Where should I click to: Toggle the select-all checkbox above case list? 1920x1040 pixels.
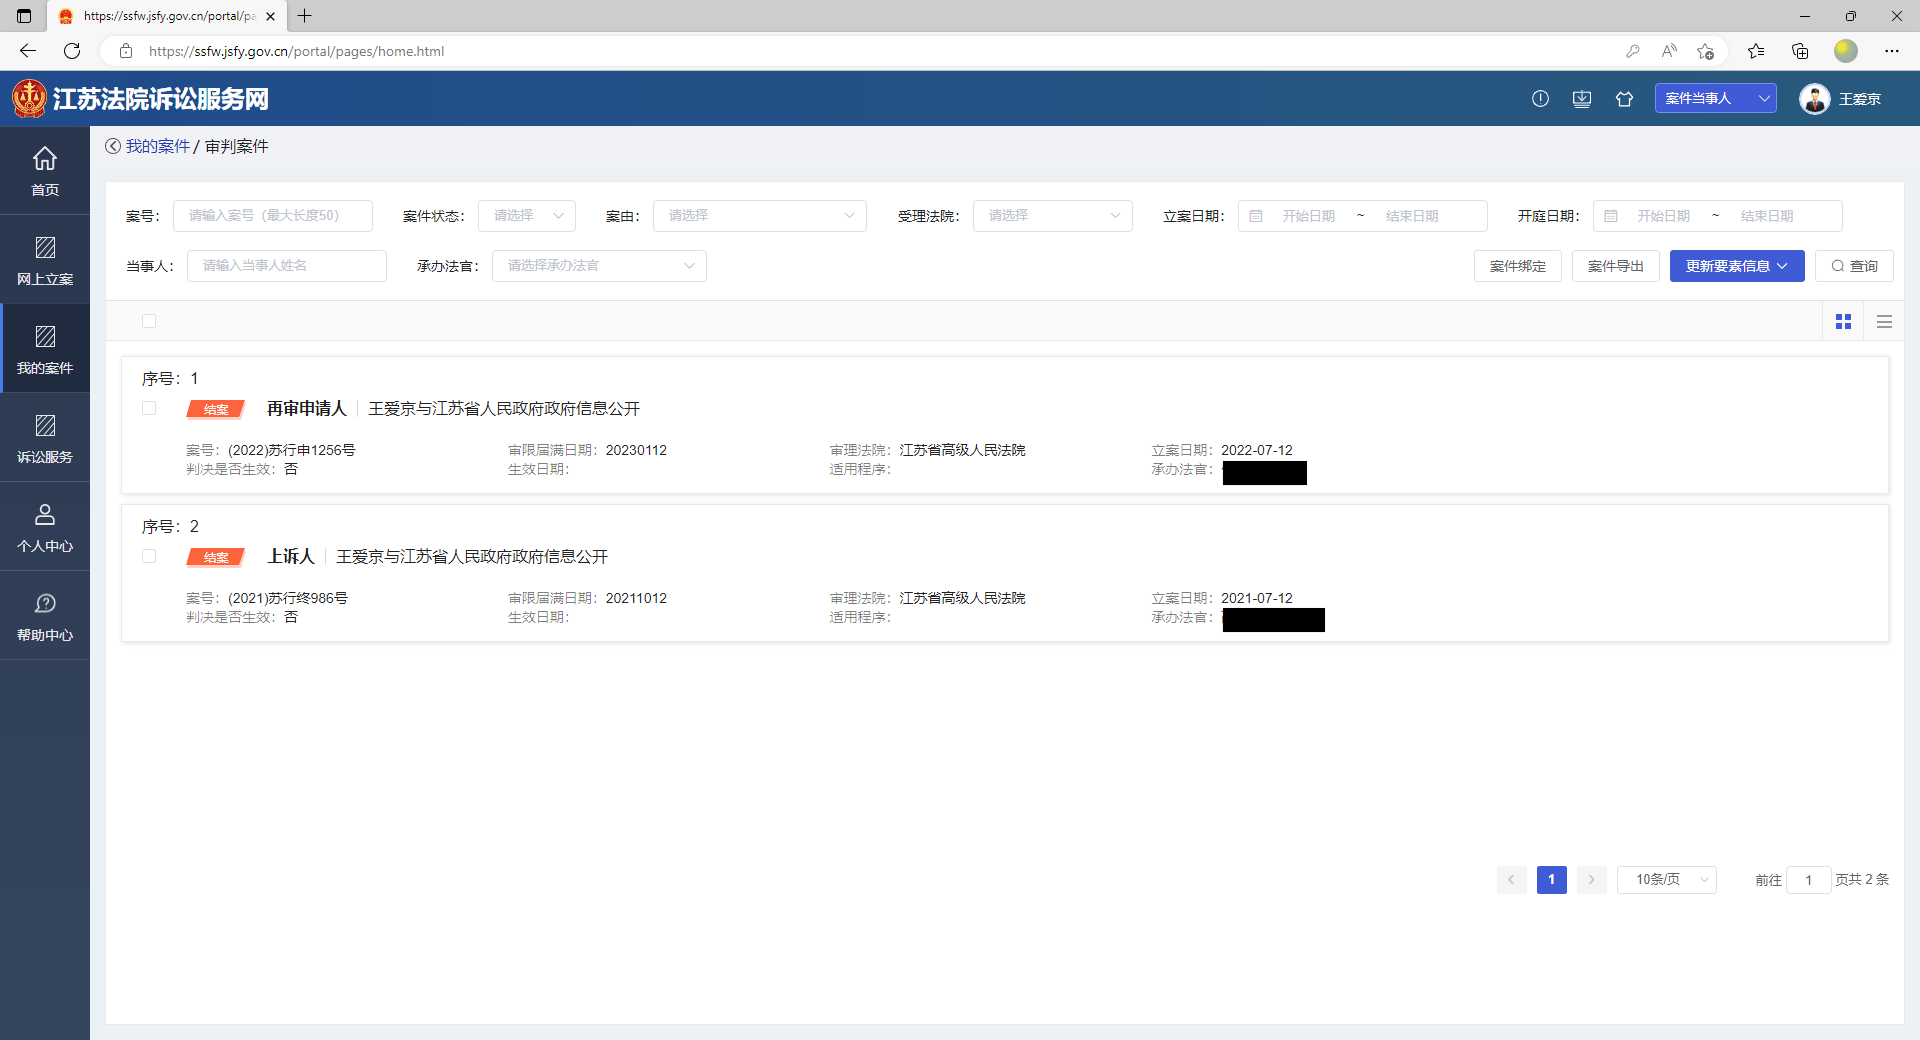[x=149, y=321]
